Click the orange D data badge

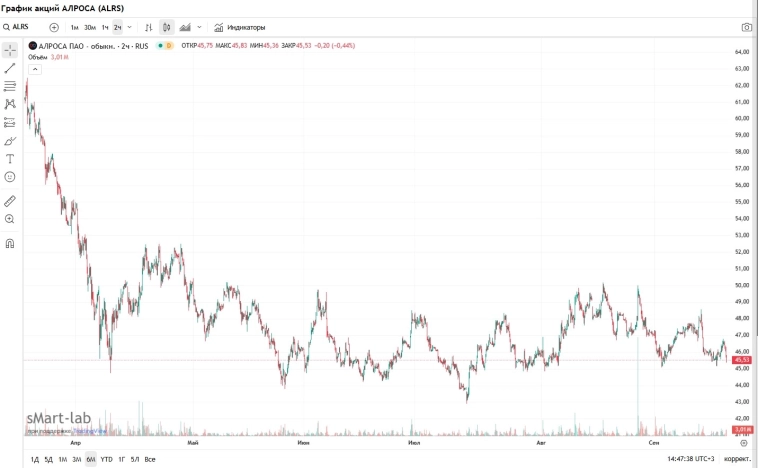click(169, 45)
